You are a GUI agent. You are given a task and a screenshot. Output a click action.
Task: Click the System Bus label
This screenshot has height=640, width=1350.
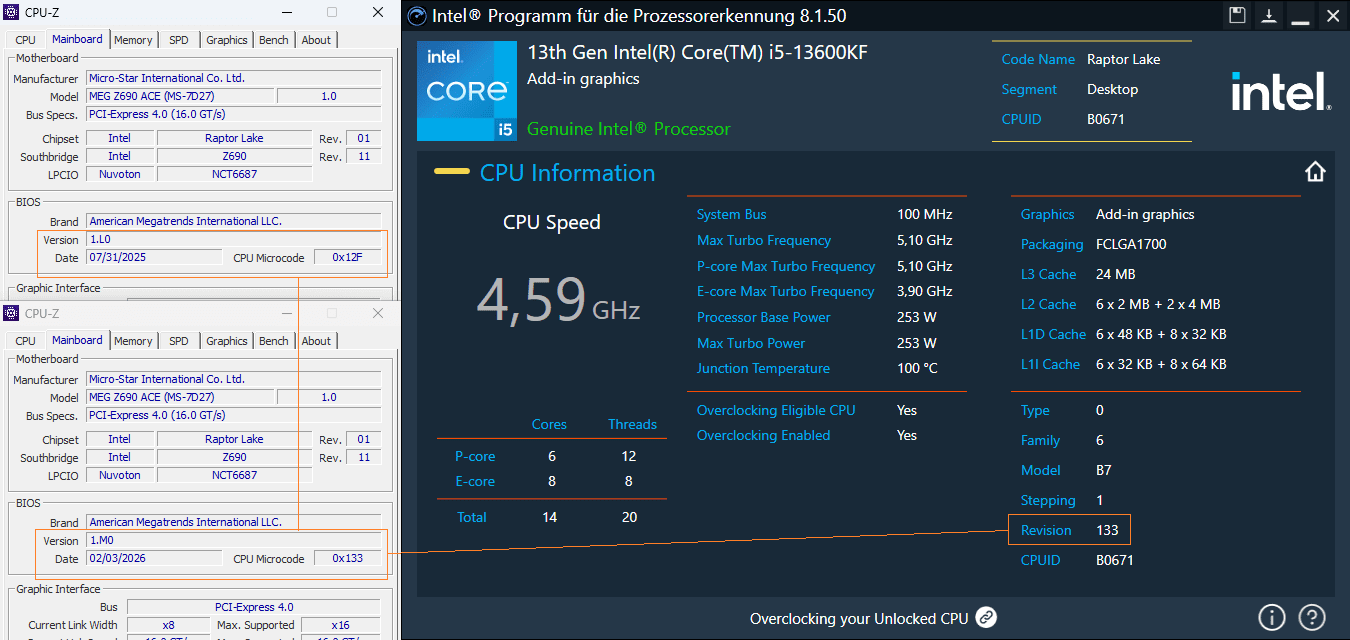732,214
